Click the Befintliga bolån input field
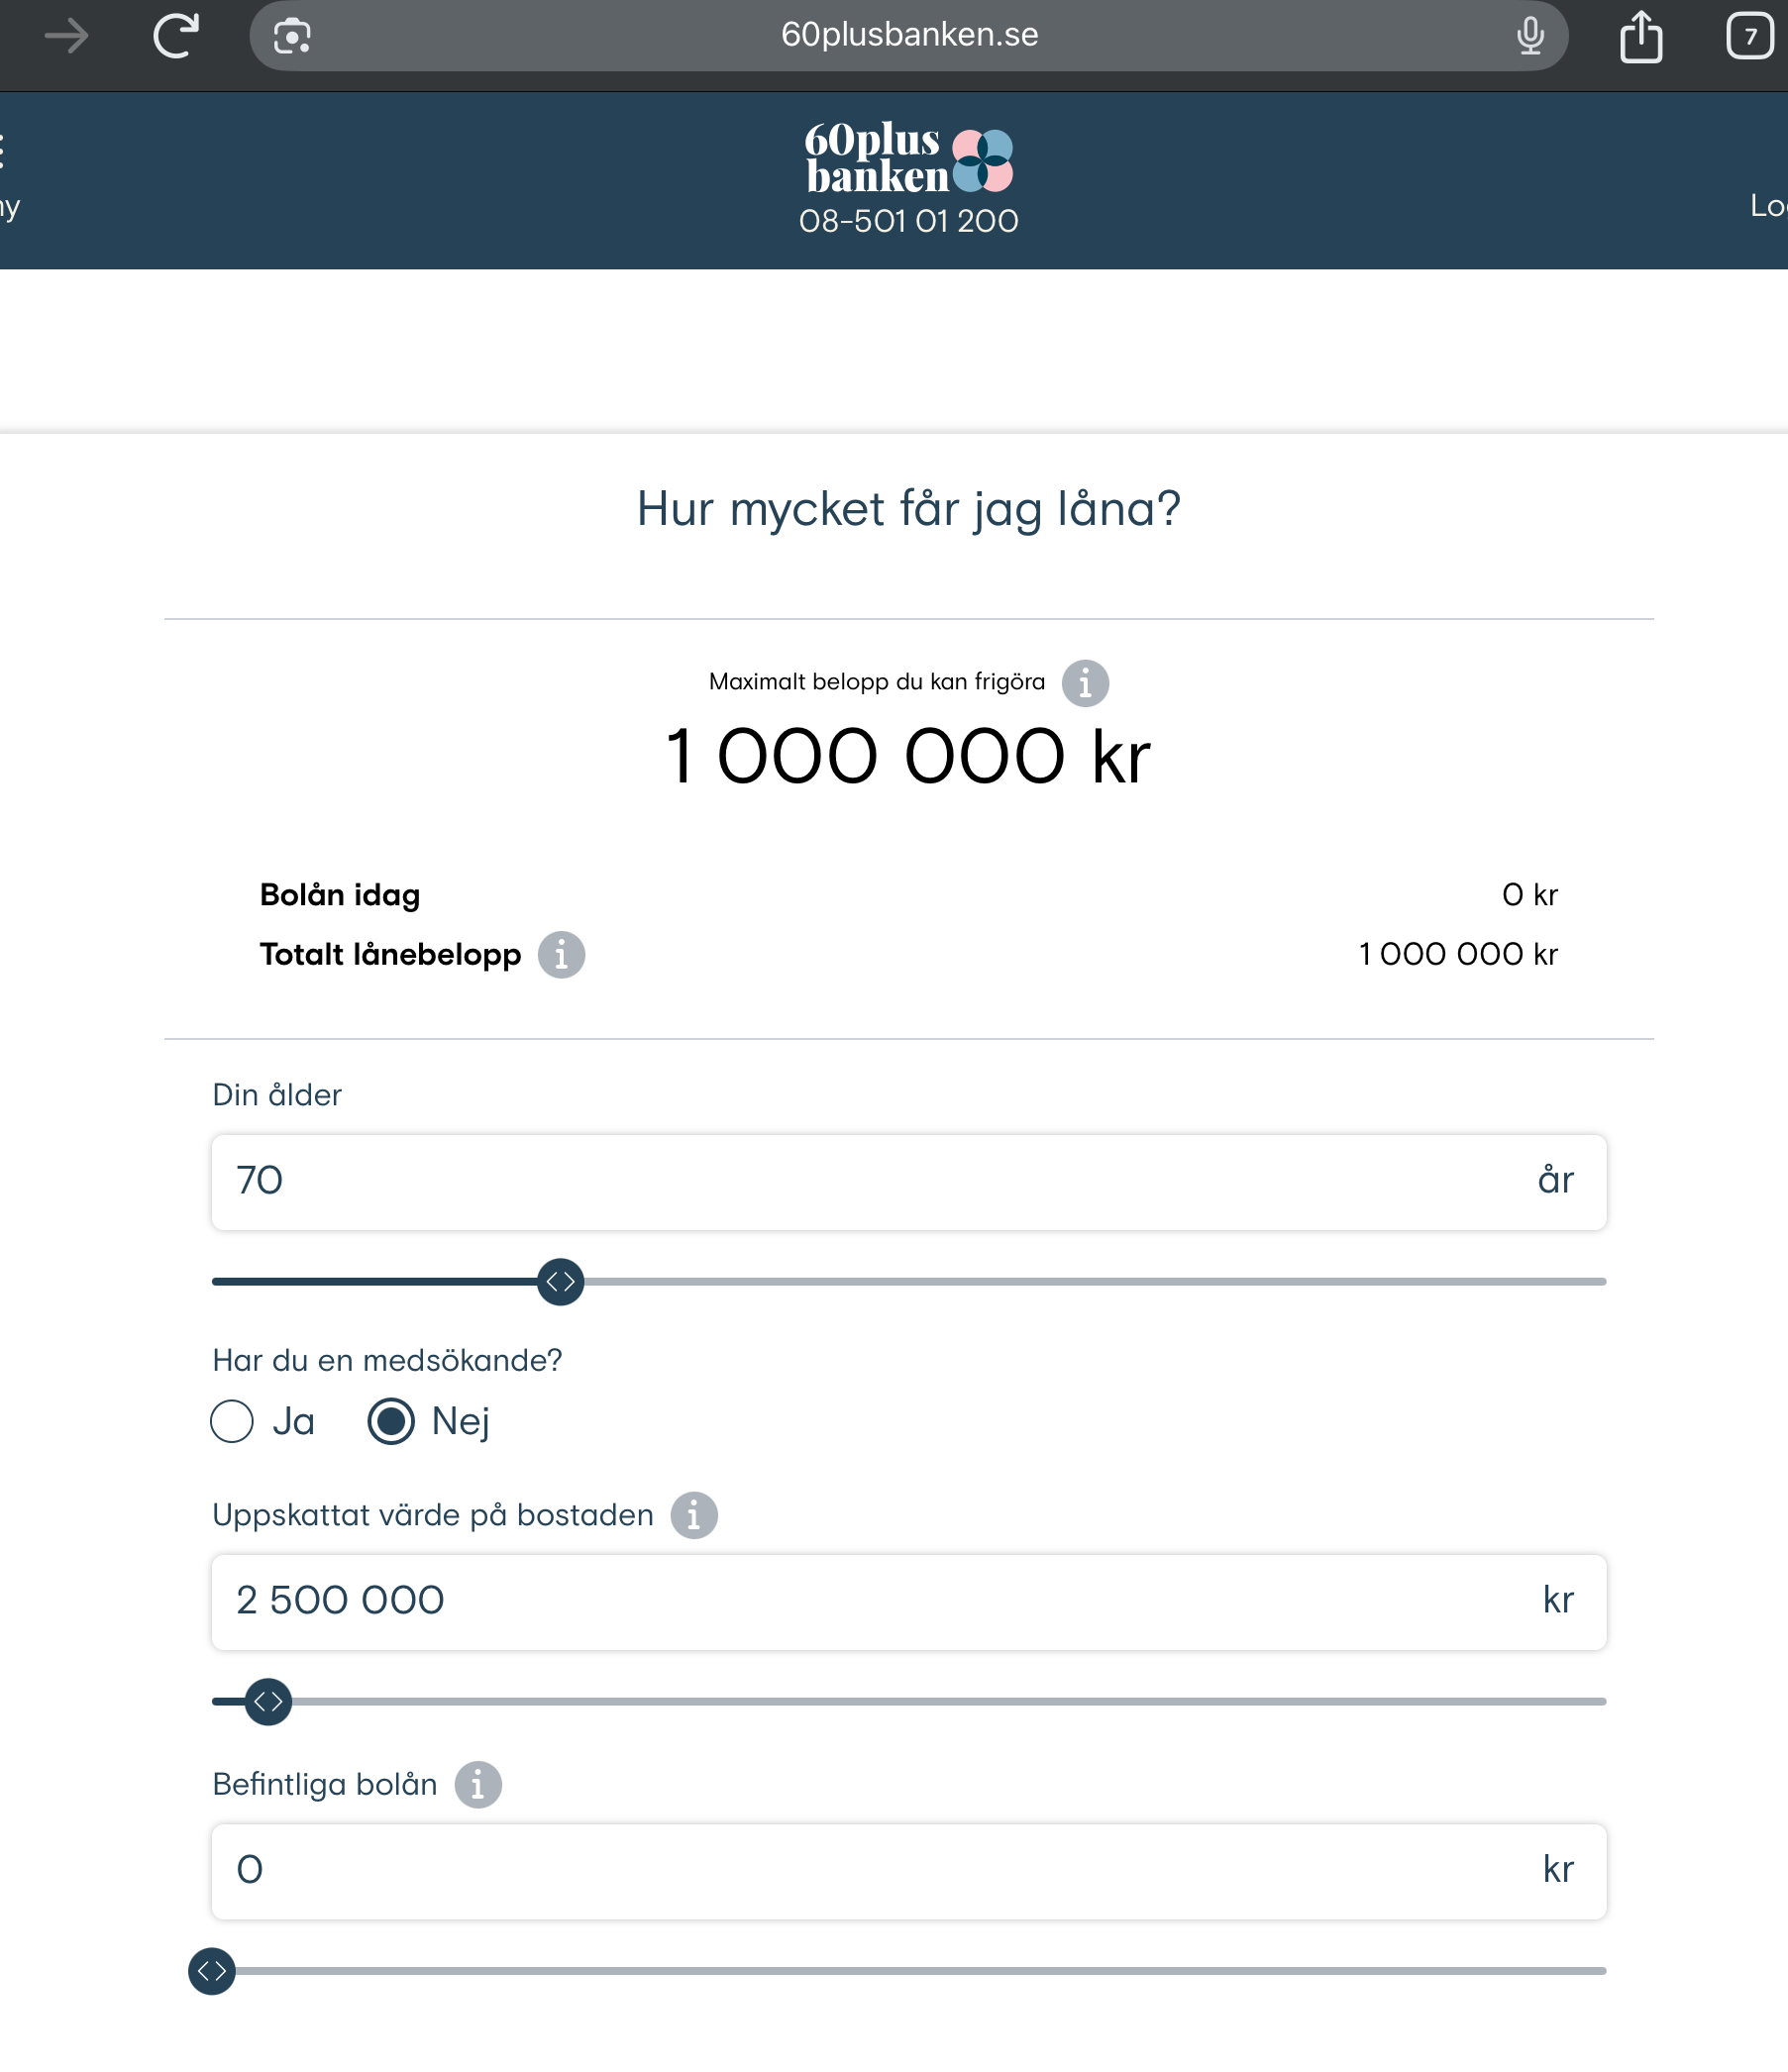 pos(880,1871)
